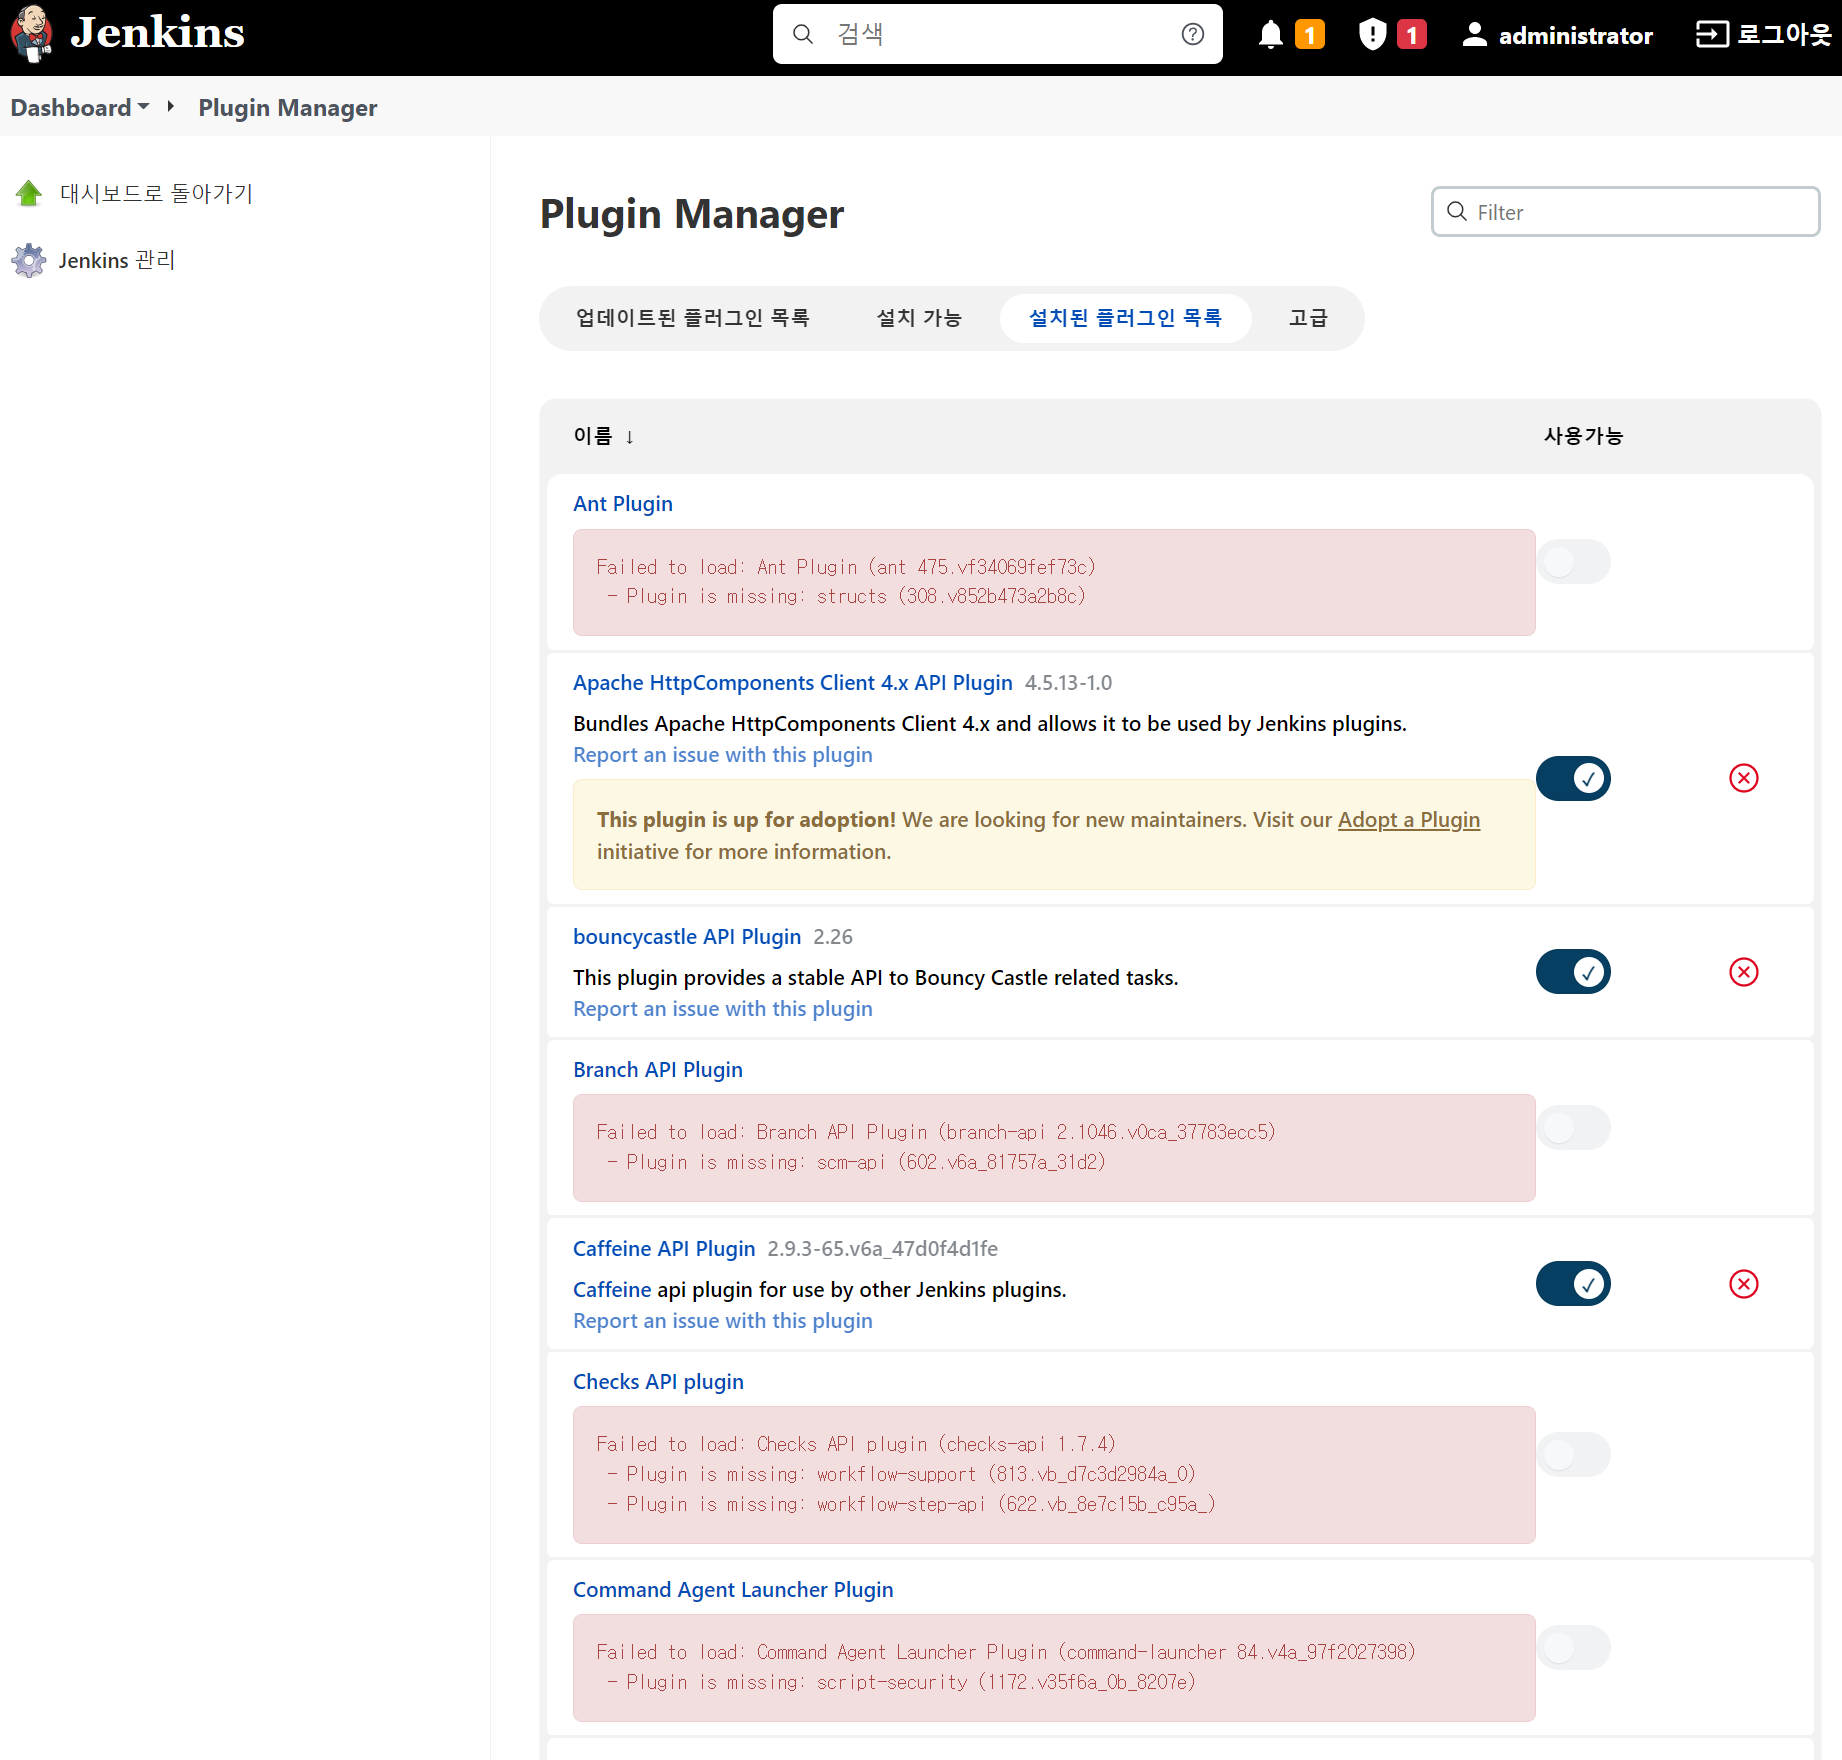Open Branch API Plugin link
This screenshot has width=1842, height=1760.
(658, 1070)
